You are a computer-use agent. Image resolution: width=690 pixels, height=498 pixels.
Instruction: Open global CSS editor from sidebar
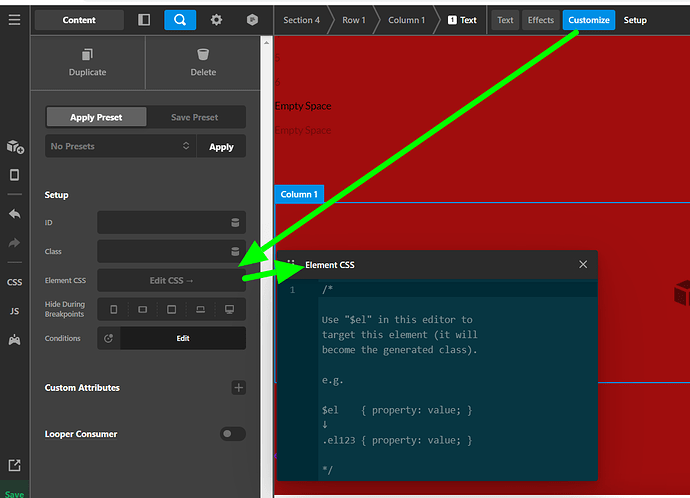[x=14, y=282]
